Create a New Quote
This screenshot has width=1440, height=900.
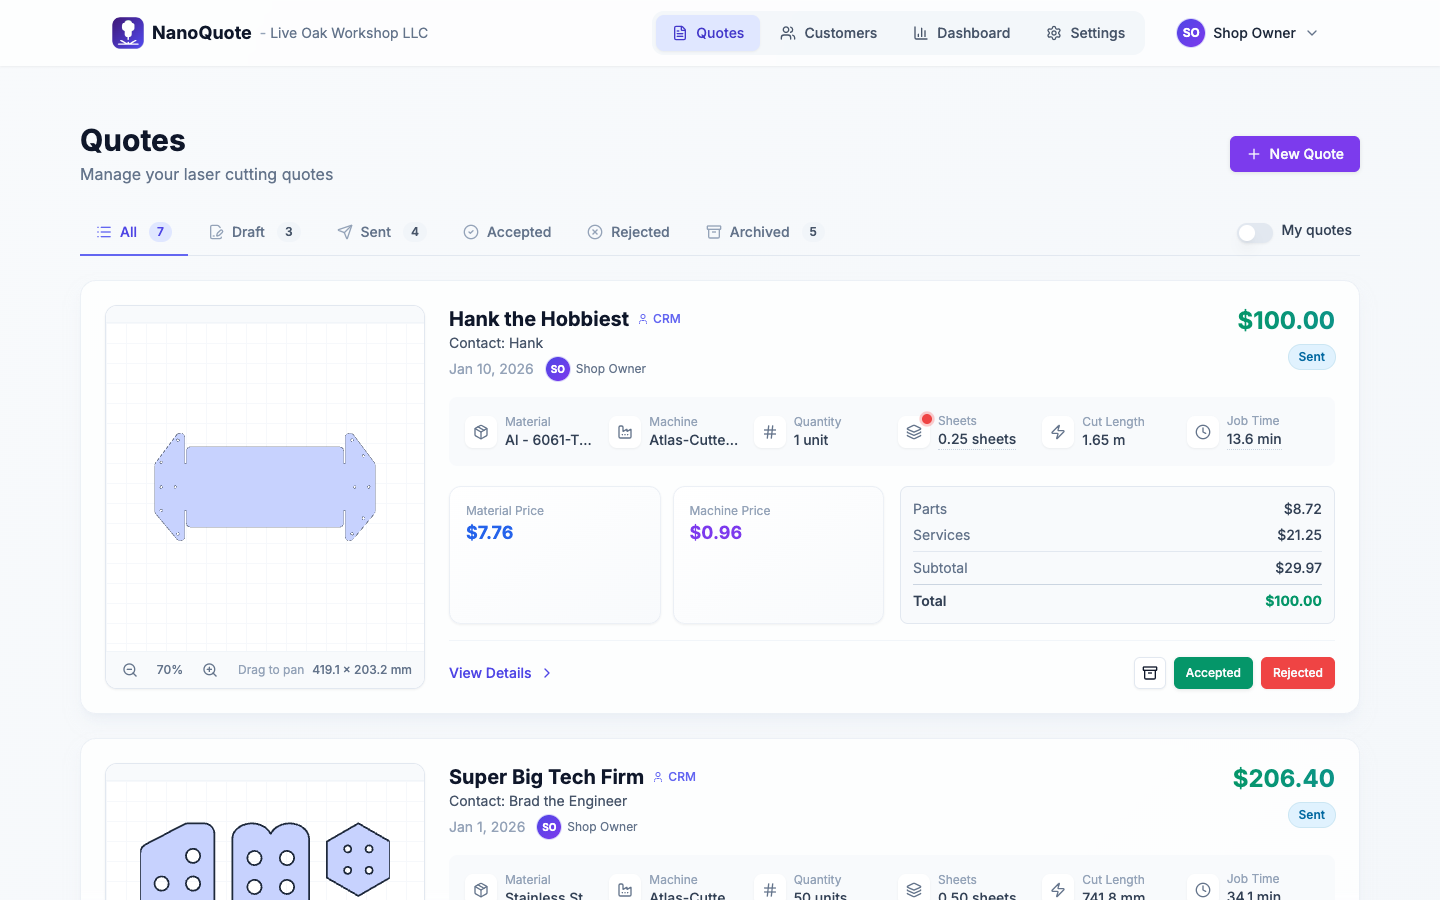click(1294, 154)
